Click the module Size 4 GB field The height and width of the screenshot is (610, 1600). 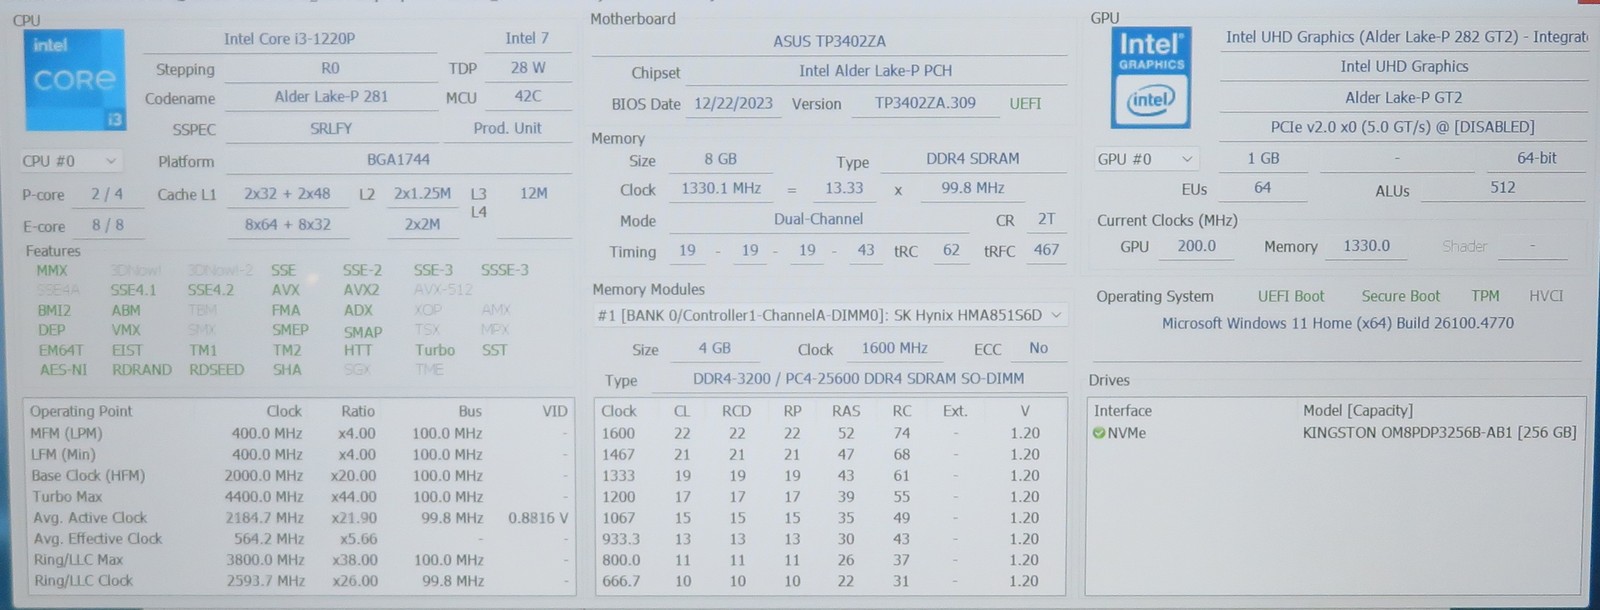714,348
